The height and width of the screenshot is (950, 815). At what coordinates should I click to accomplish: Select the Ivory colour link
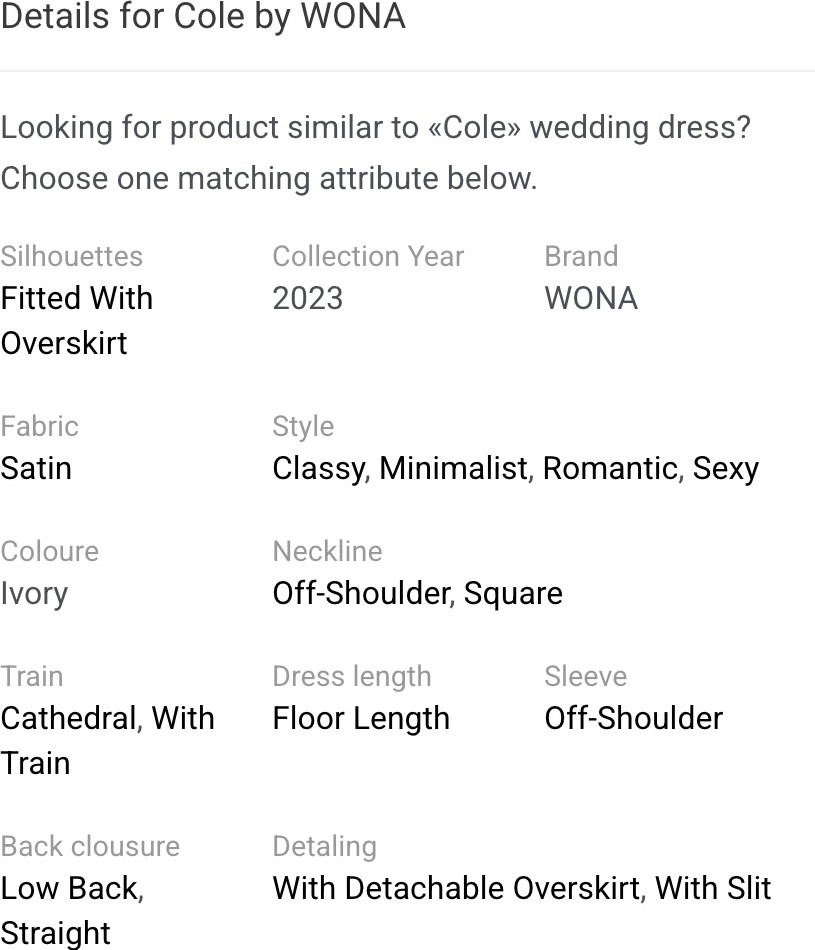(34, 594)
